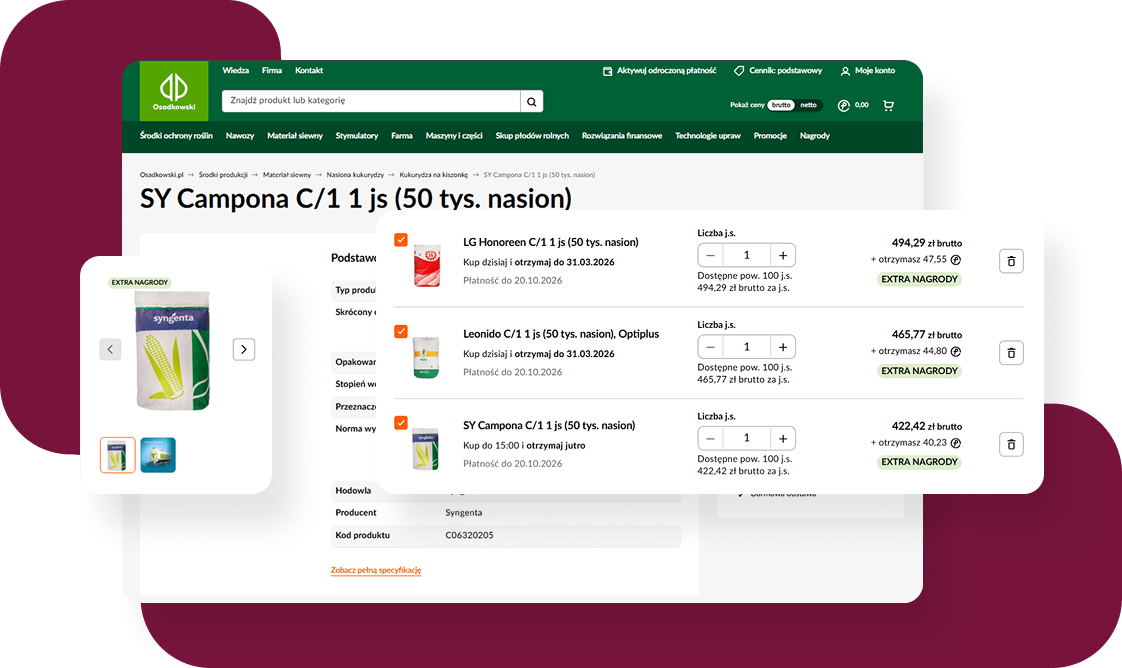
Task: Delete the LG Honoreen row with the trash icon
Action: click(x=1011, y=261)
